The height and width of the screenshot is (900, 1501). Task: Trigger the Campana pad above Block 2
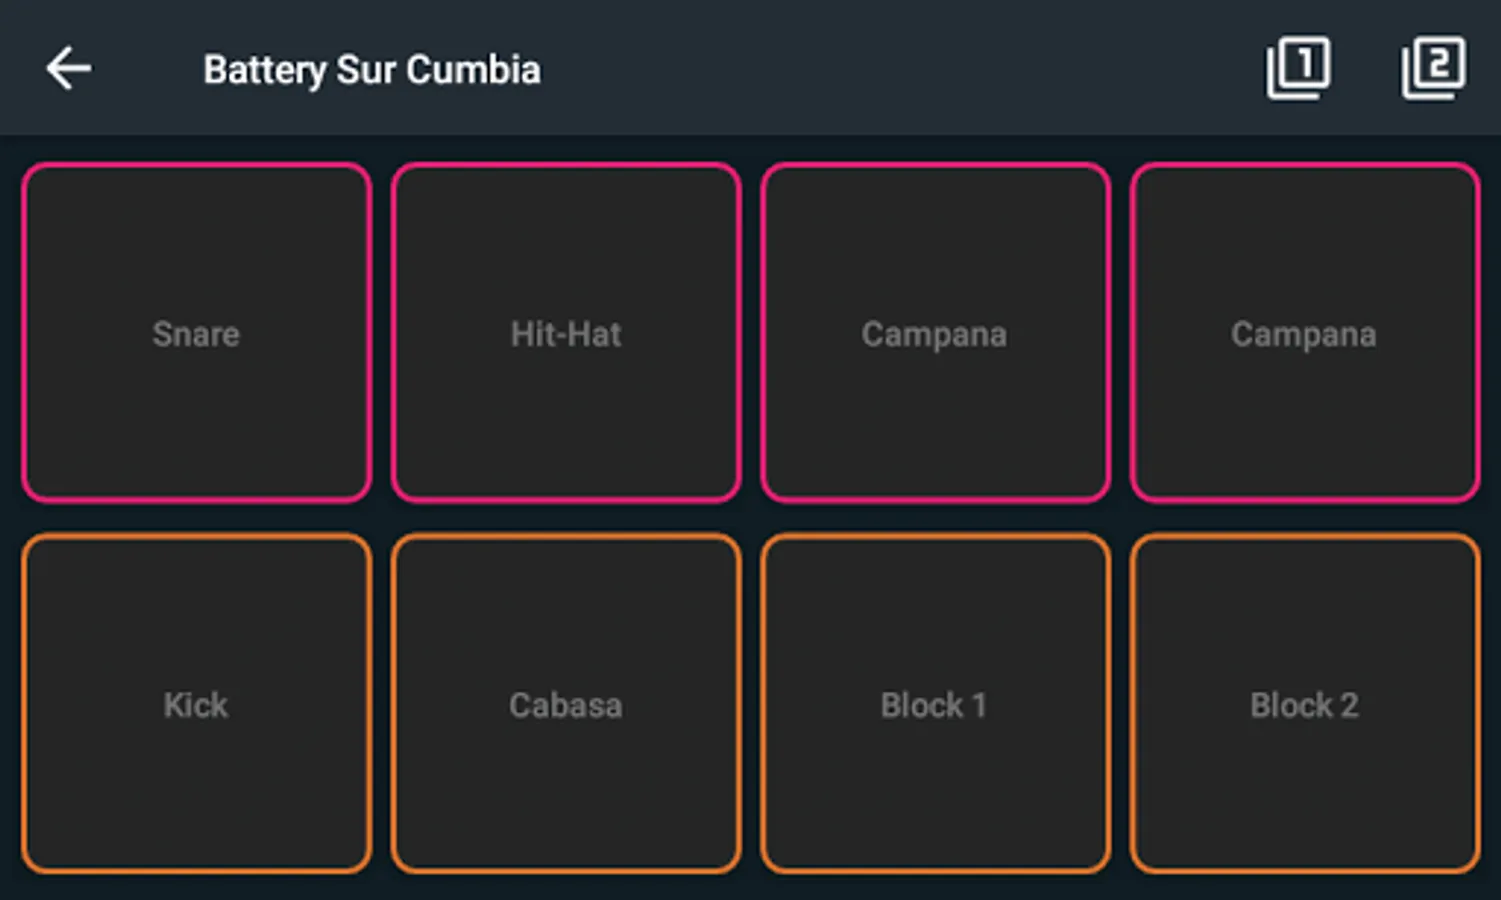coord(1304,333)
